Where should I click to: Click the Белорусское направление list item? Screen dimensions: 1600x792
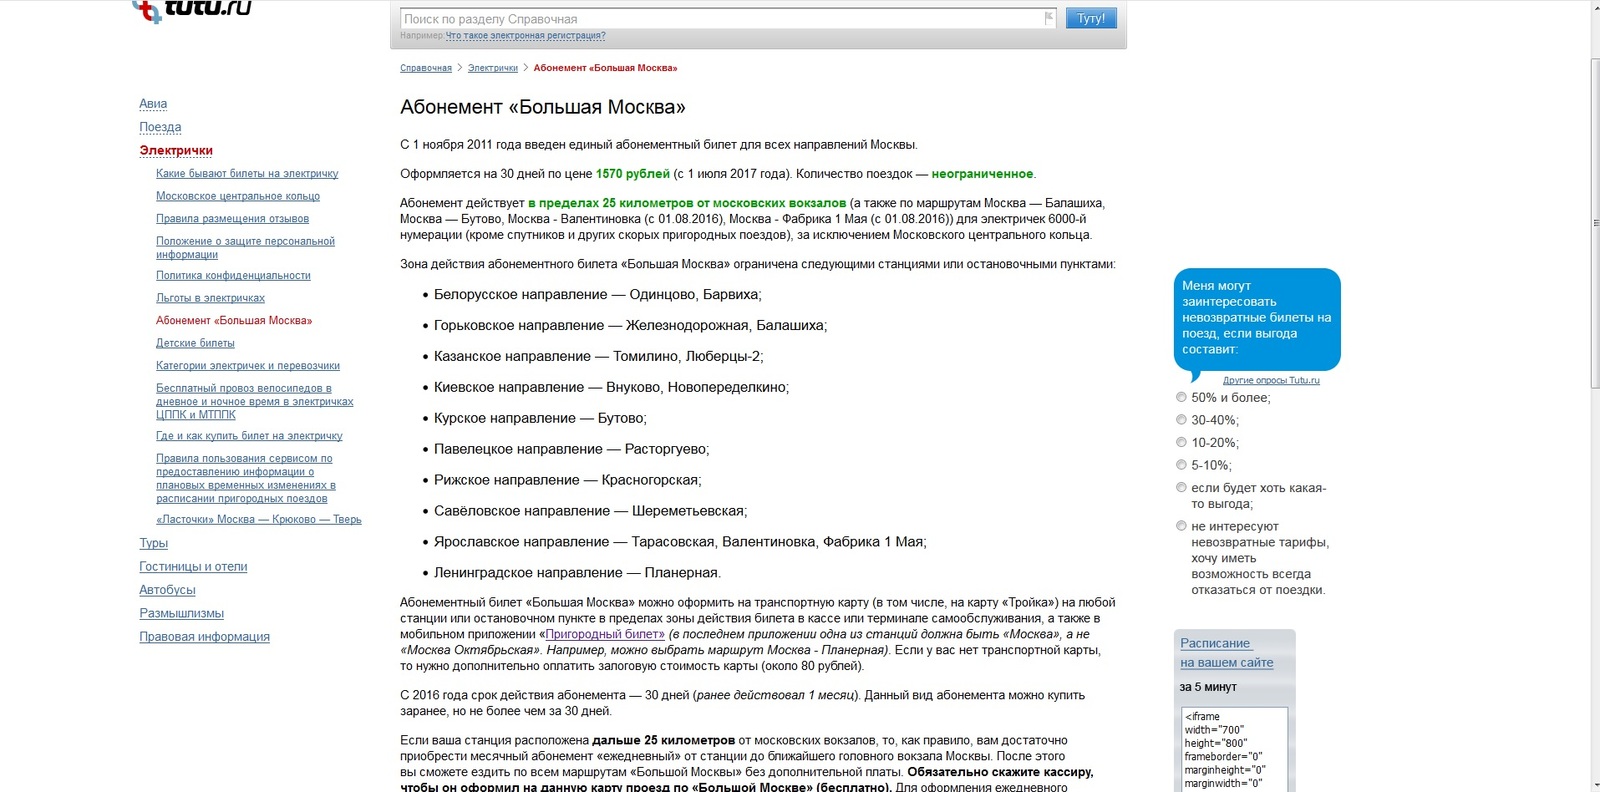[x=597, y=295]
